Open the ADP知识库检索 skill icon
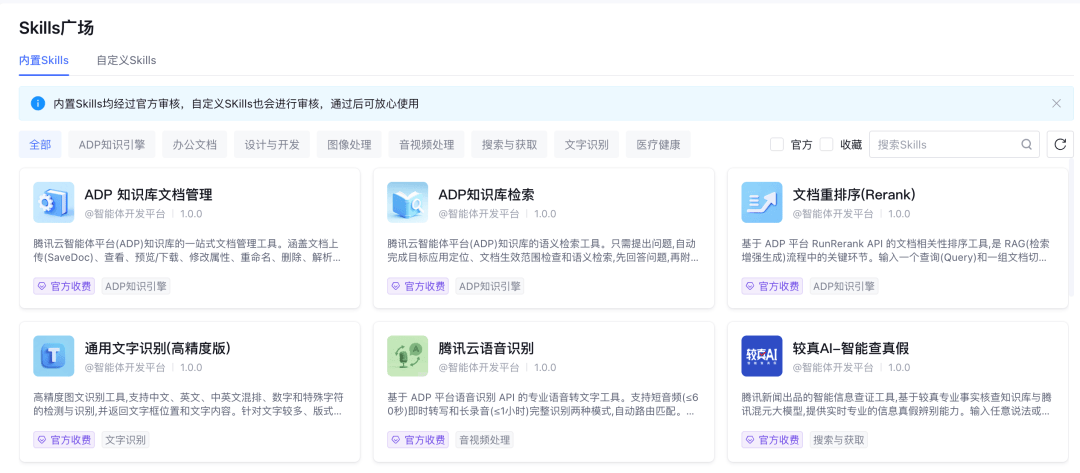This screenshot has height=473, width=1080. tap(408, 202)
